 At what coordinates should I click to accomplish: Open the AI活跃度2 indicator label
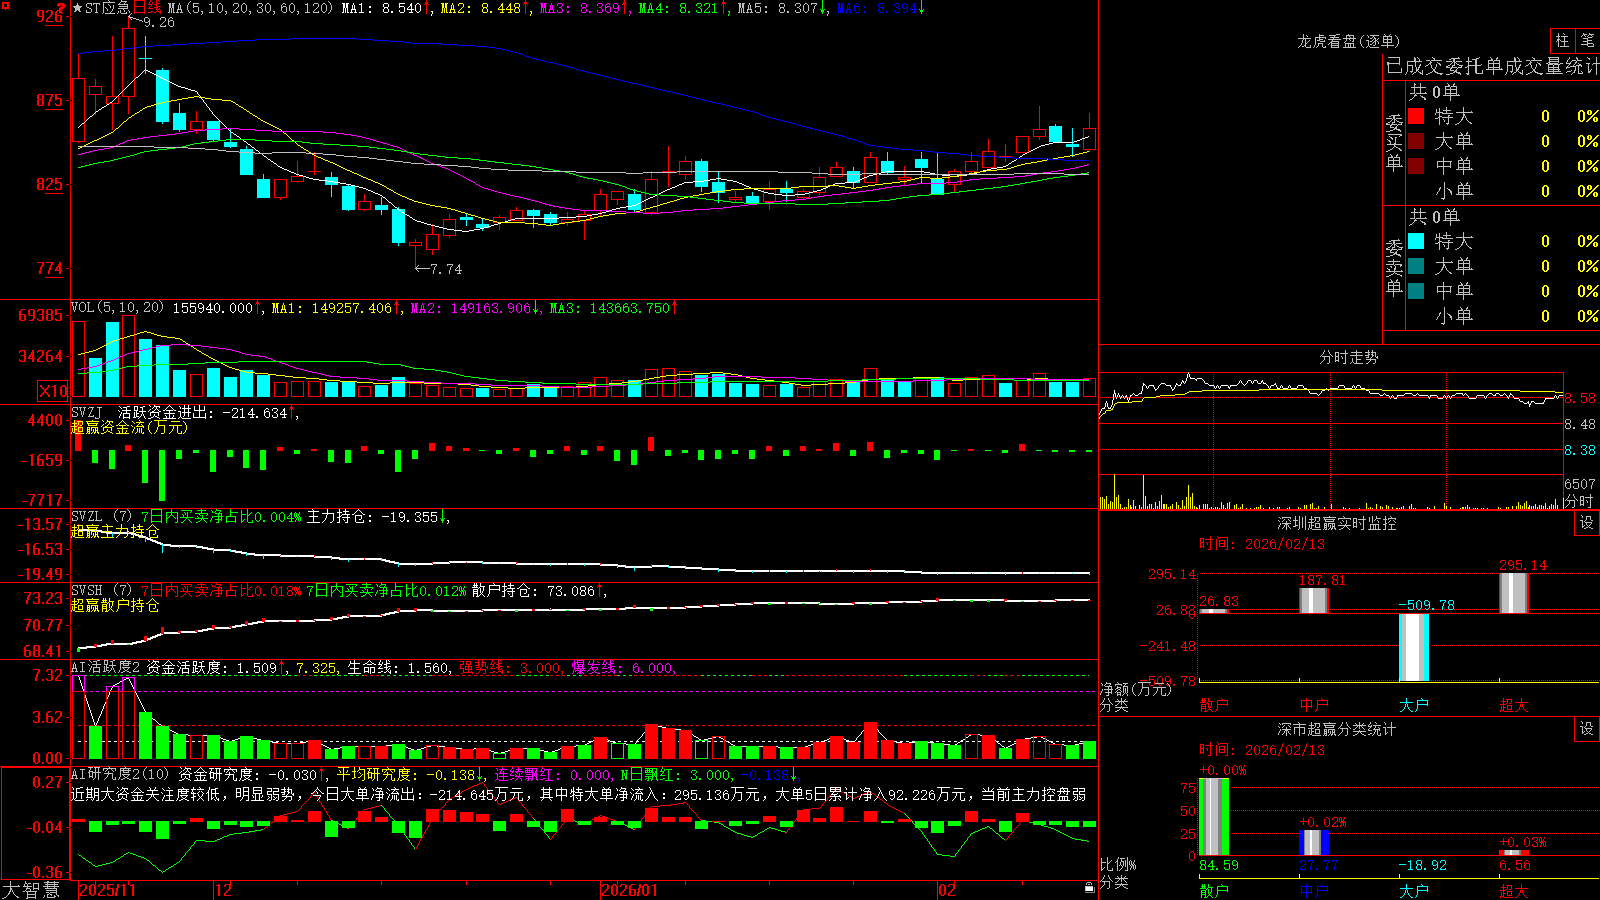(x=106, y=667)
